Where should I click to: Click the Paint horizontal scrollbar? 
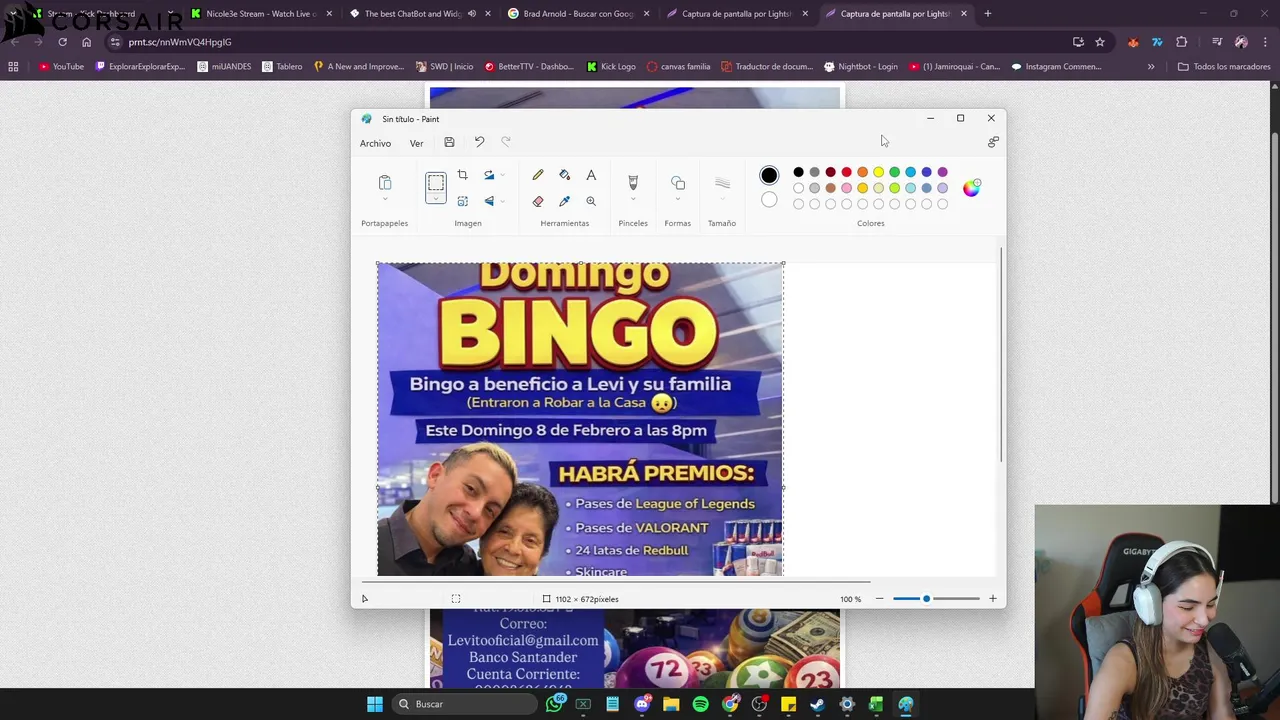[615, 581]
